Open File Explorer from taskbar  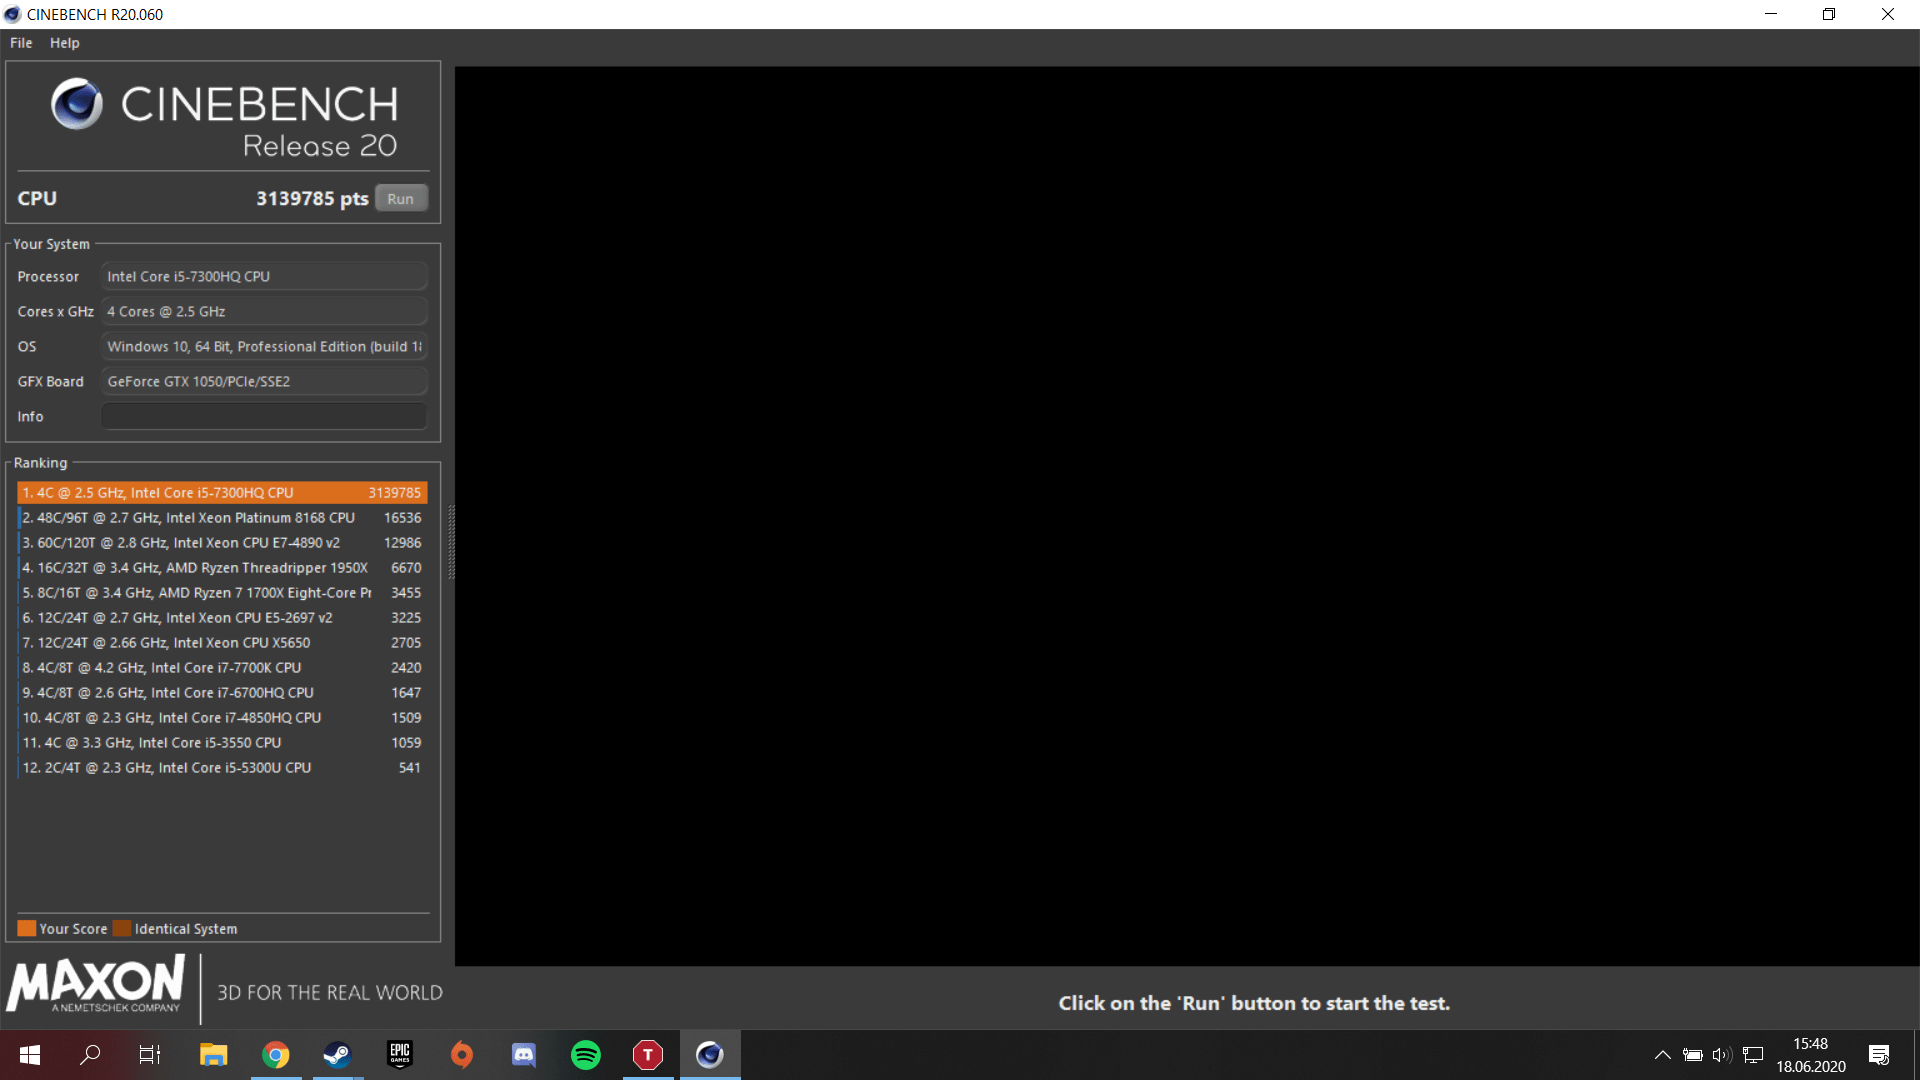click(213, 1055)
